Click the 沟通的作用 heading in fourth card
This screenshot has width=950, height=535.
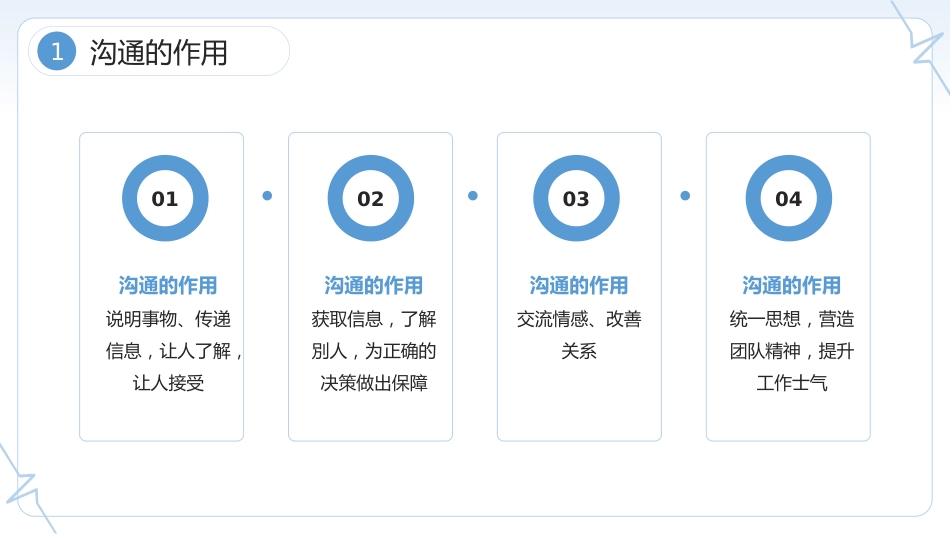[791, 285]
